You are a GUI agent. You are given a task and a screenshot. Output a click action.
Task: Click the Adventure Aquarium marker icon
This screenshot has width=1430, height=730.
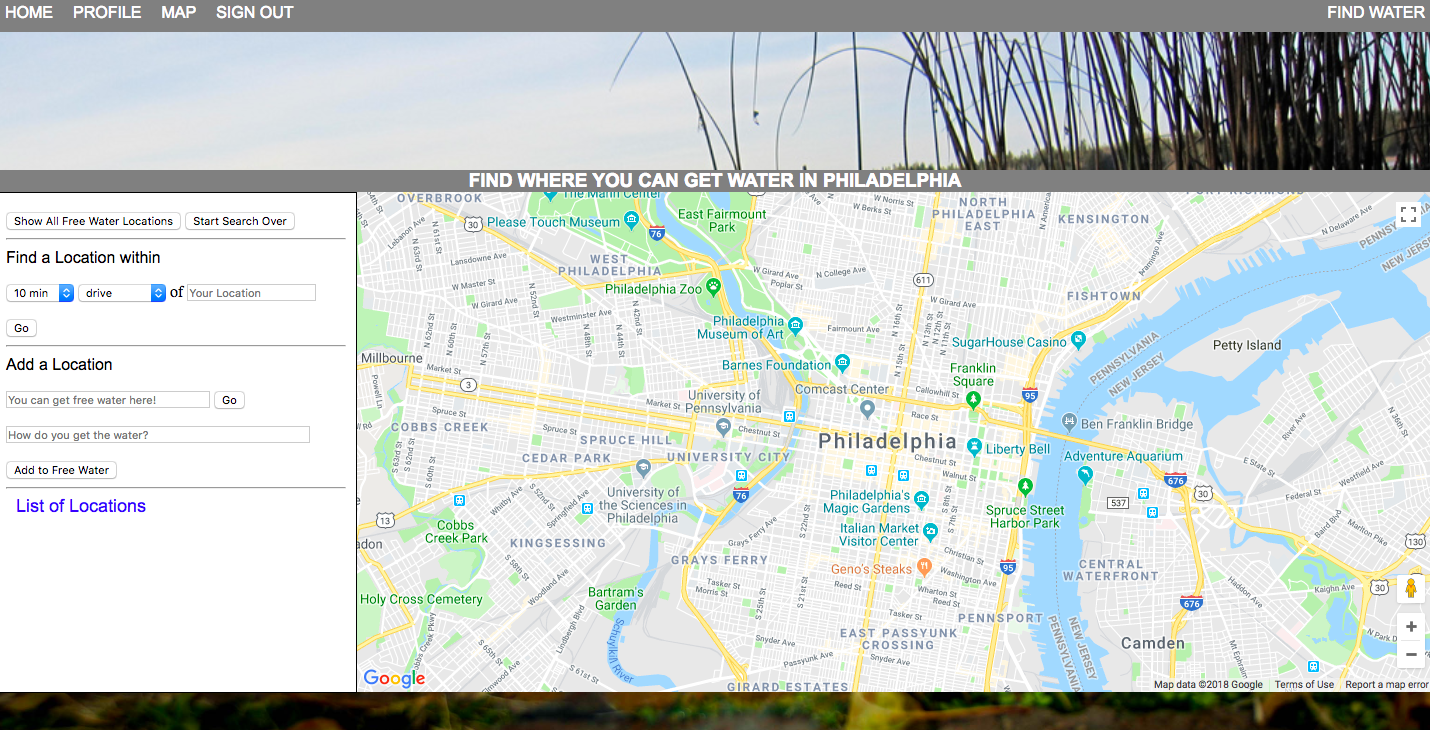(1085, 475)
